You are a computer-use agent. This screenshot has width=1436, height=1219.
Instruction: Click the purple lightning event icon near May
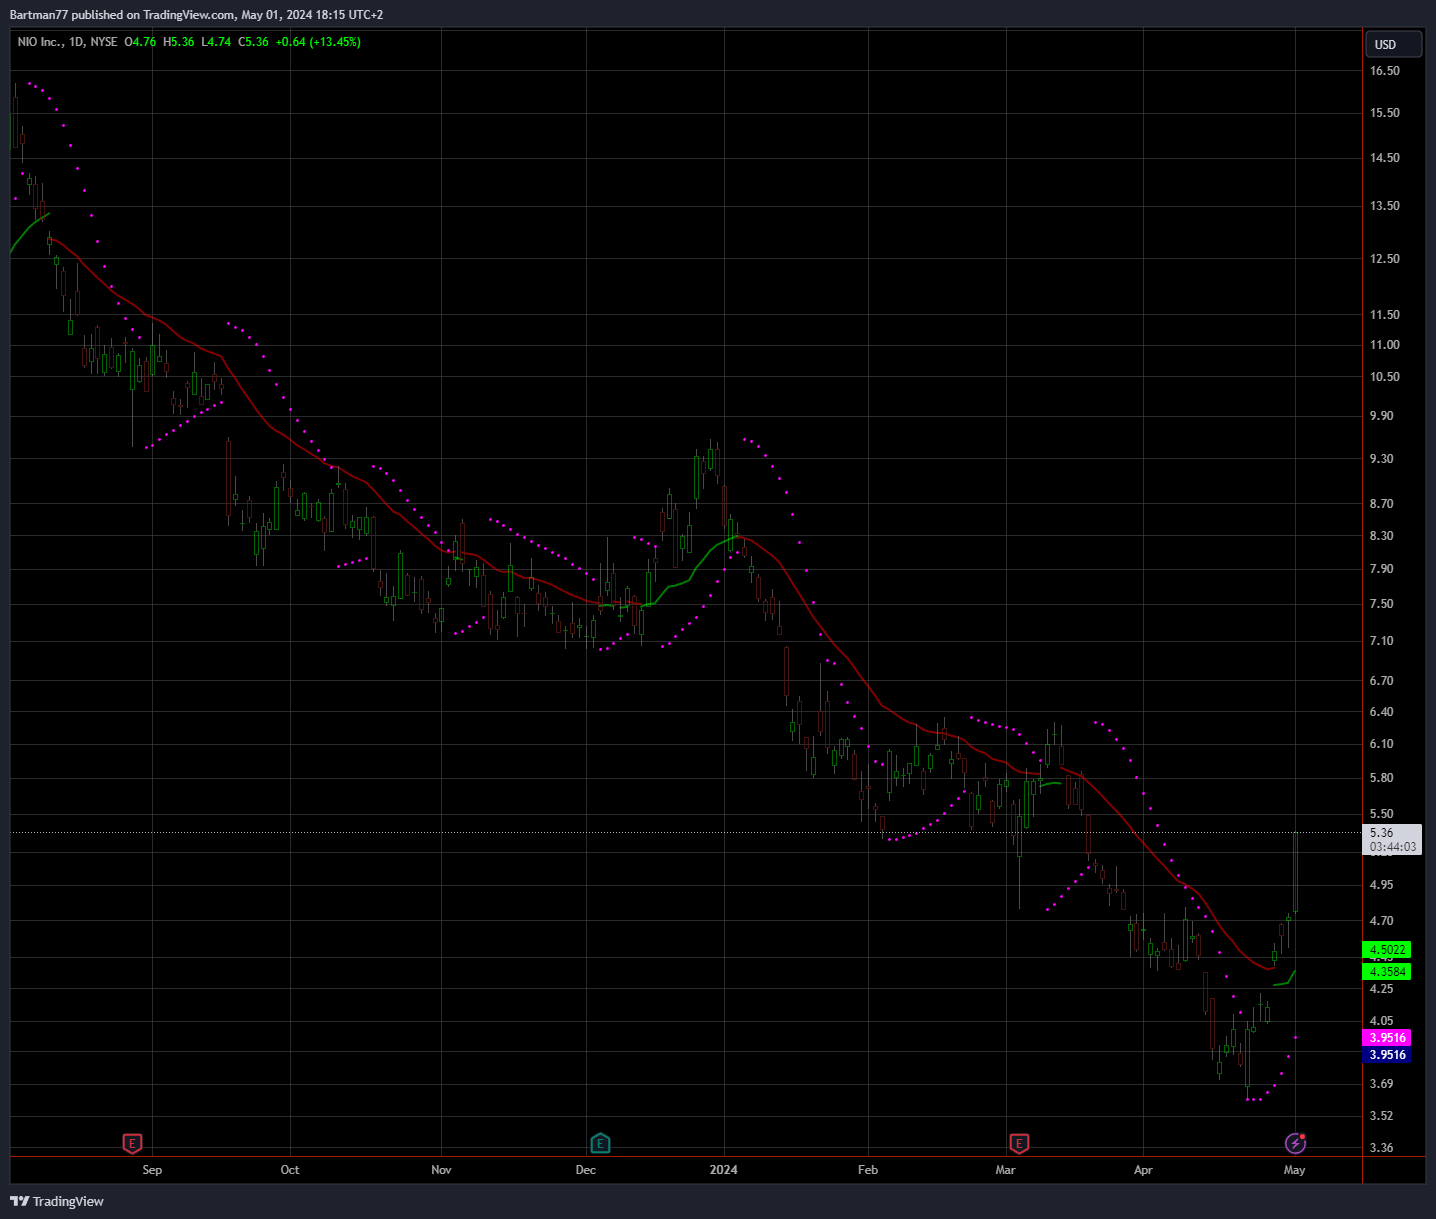point(1295,1142)
